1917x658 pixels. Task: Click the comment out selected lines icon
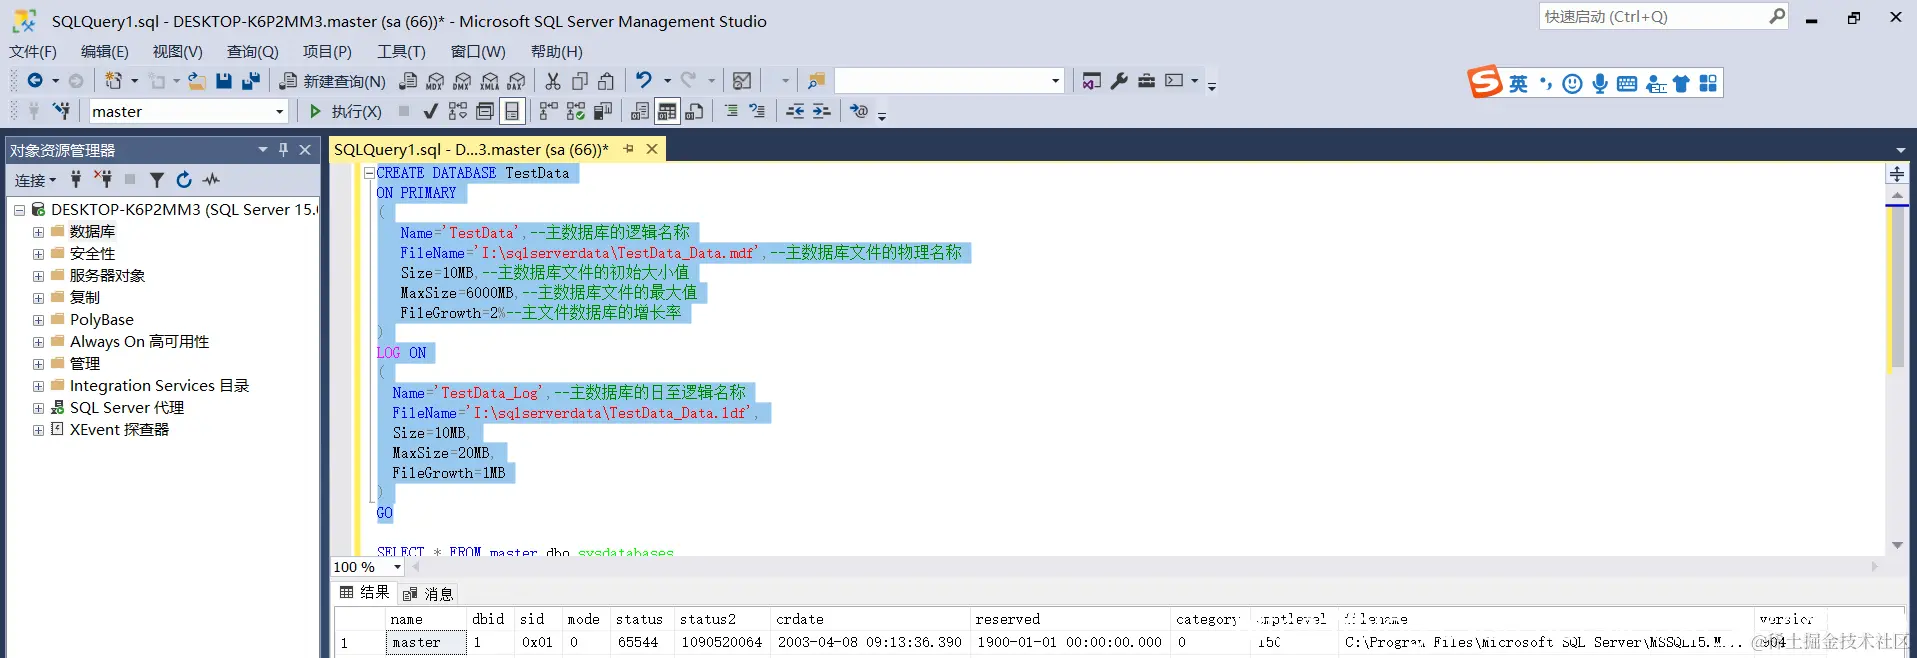pyautogui.click(x=731, y=111)
